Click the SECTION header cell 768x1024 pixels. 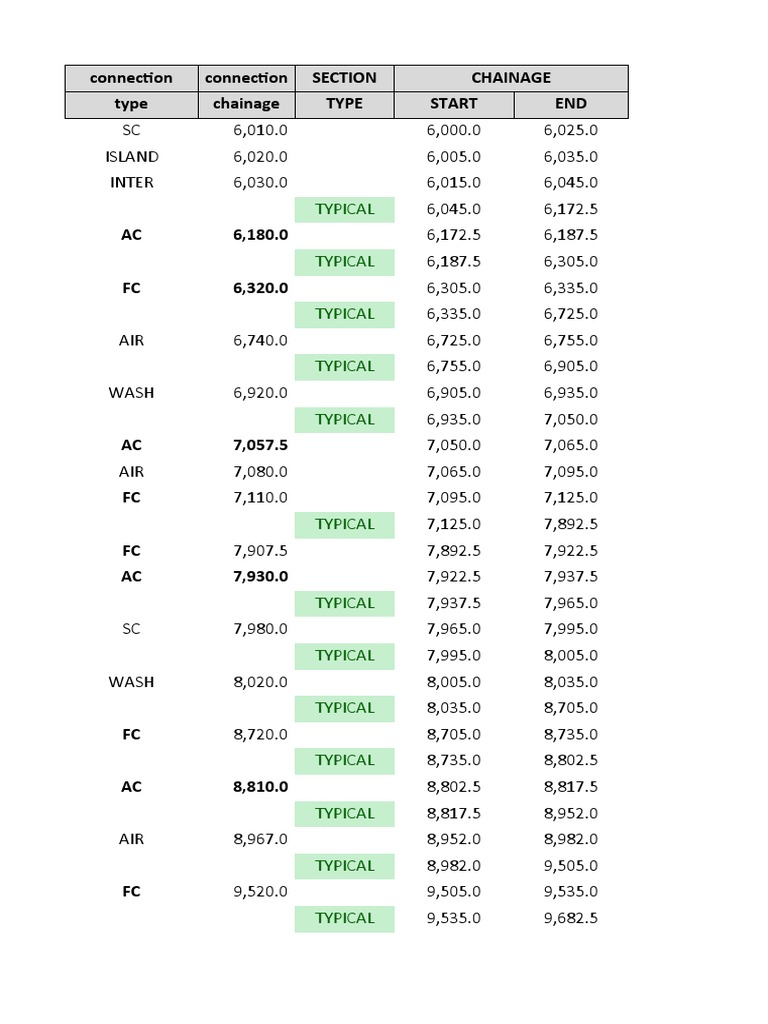[344, 78]
